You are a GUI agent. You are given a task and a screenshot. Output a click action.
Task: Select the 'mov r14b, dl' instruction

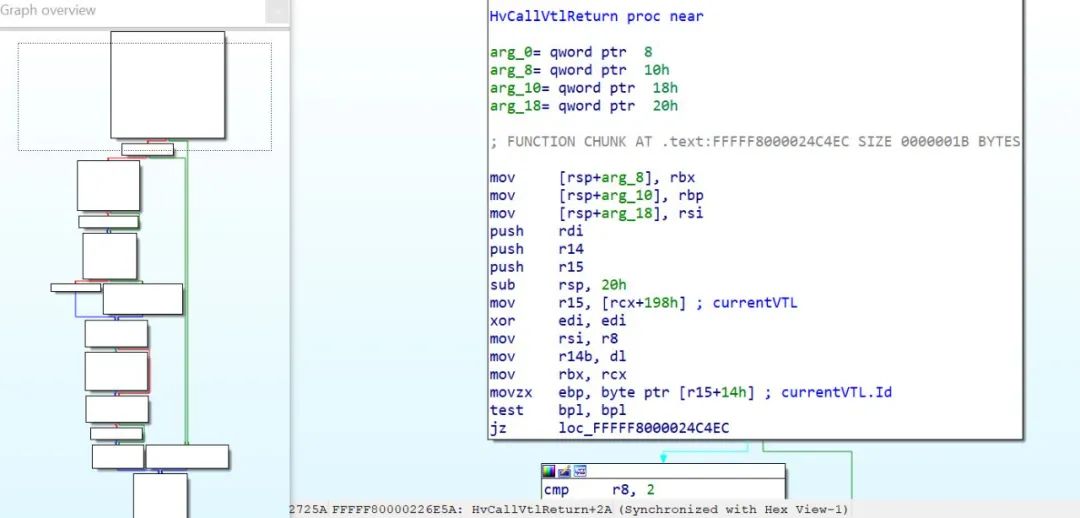point(558,357)
